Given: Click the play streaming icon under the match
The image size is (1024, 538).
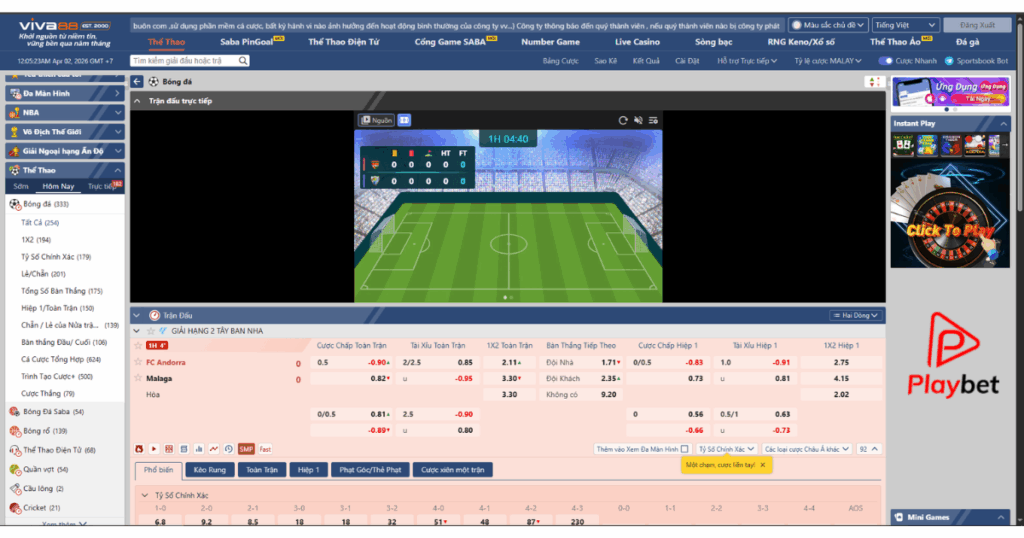Looking at the screenshot, I should coord(154,449).
